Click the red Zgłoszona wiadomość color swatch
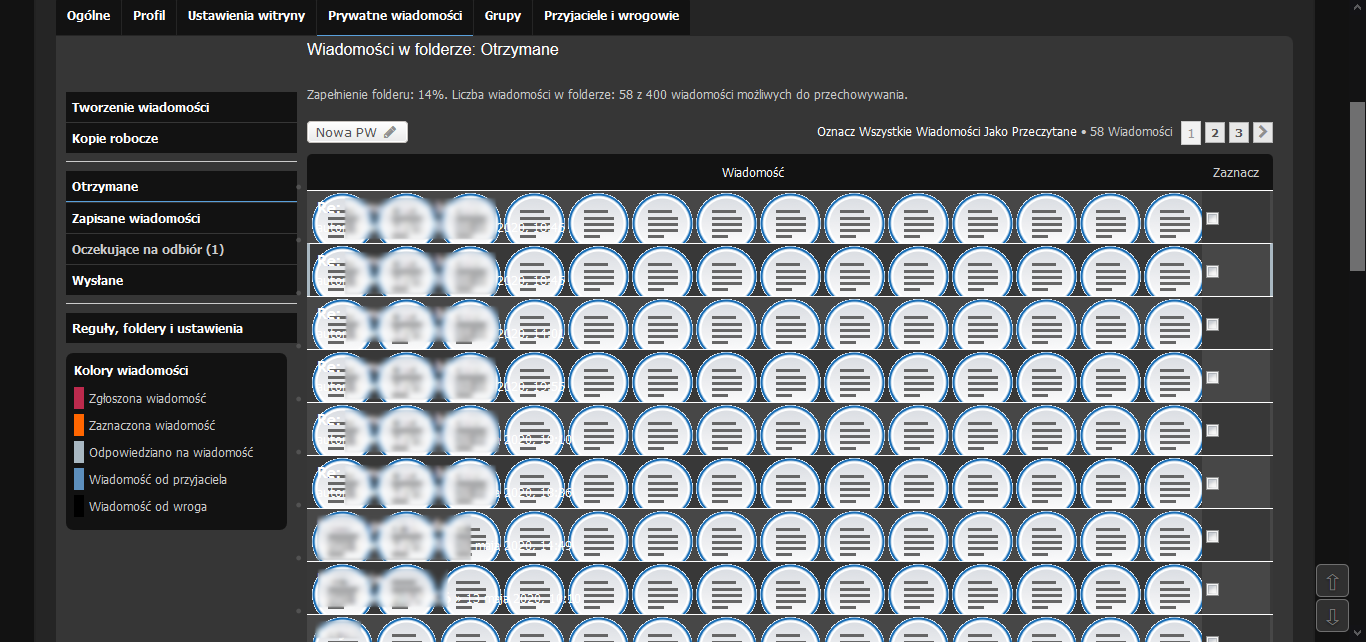 79,398
